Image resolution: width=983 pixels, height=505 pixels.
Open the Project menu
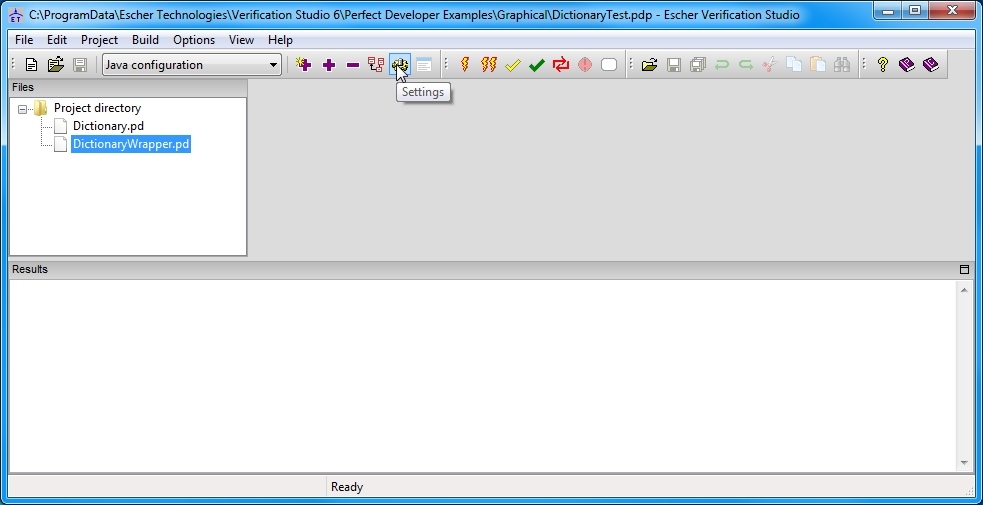99,39
